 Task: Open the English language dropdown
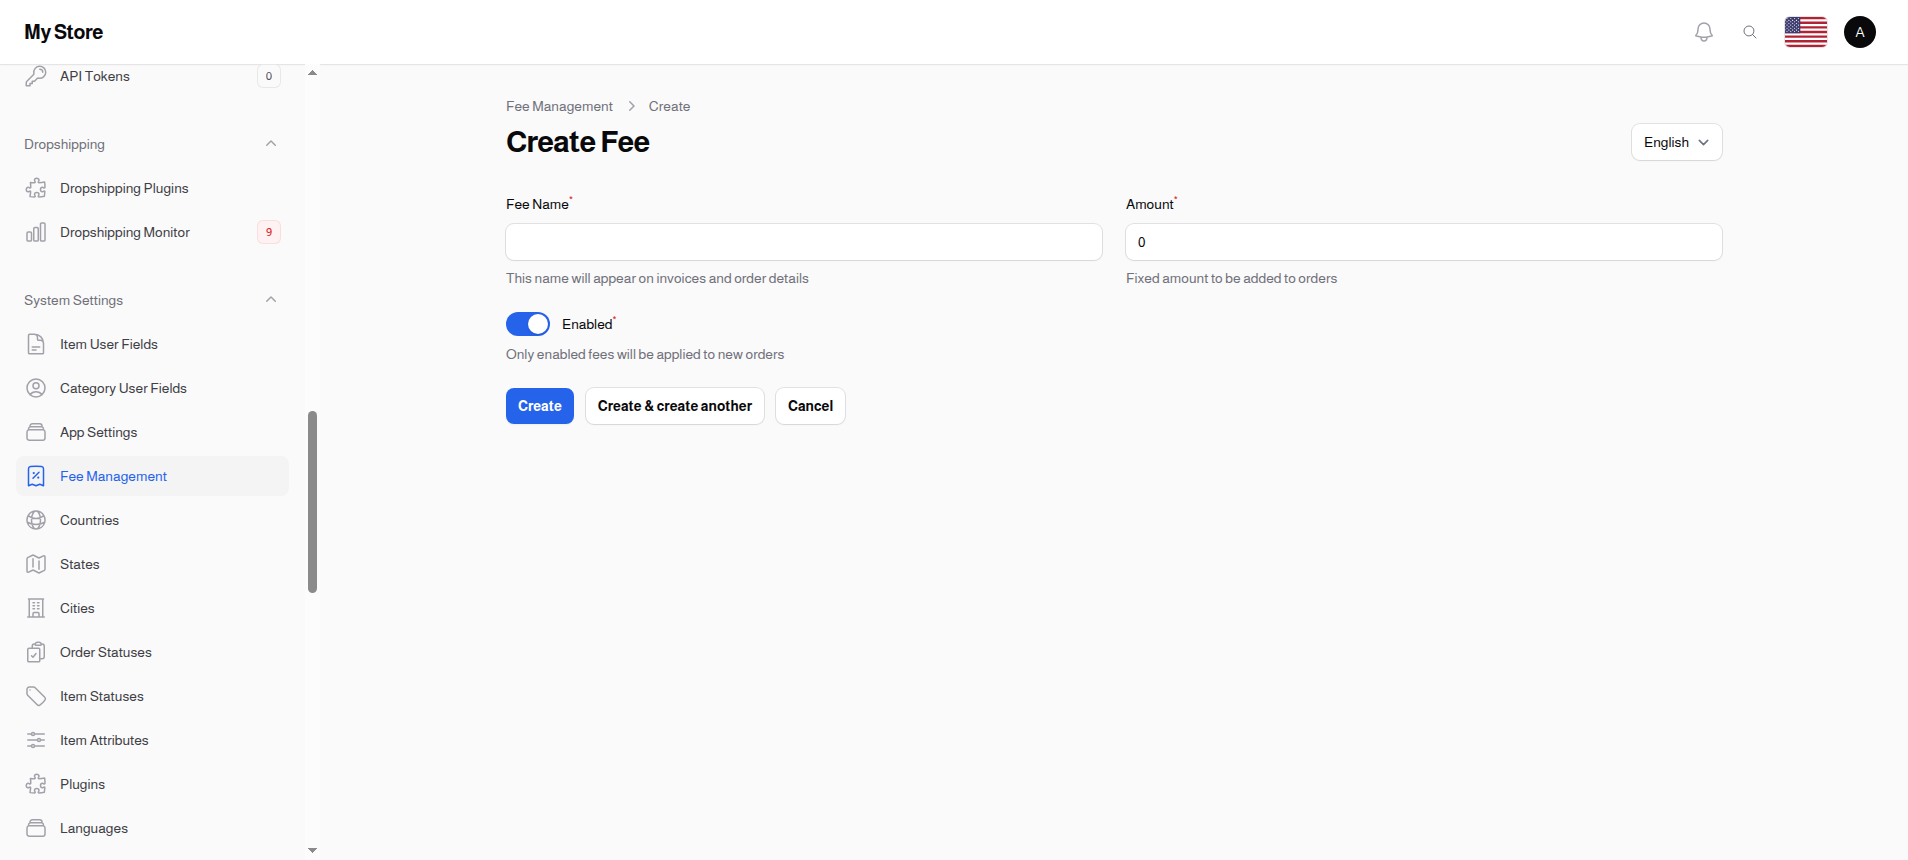coord(1675,142)
